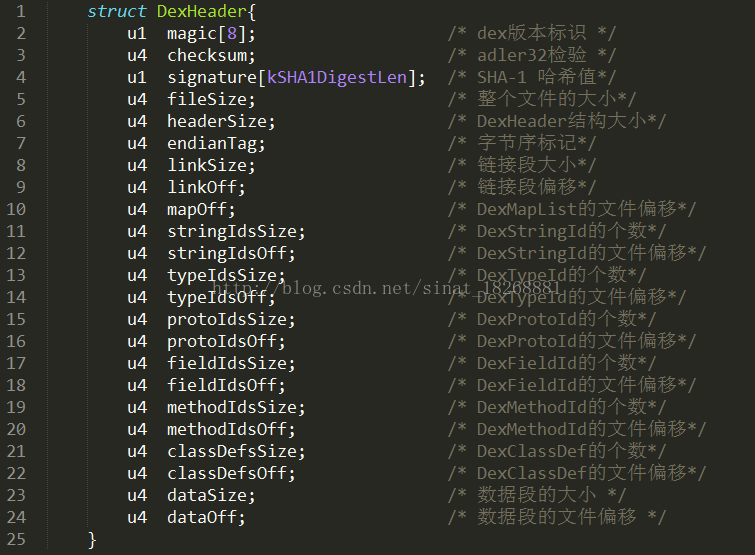Image resolution: width=755 pixels, height=555 pixels.
Task: Click the DexMapList comment on line 10
Action: 572,209
